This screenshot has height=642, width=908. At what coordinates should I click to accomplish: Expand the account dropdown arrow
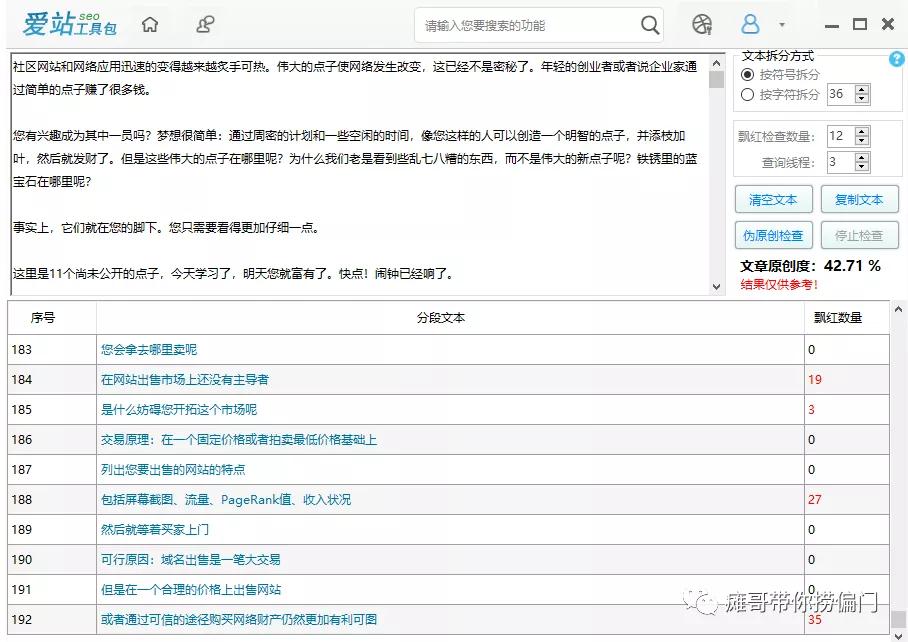pyautogui.click(x=782, y=25)
